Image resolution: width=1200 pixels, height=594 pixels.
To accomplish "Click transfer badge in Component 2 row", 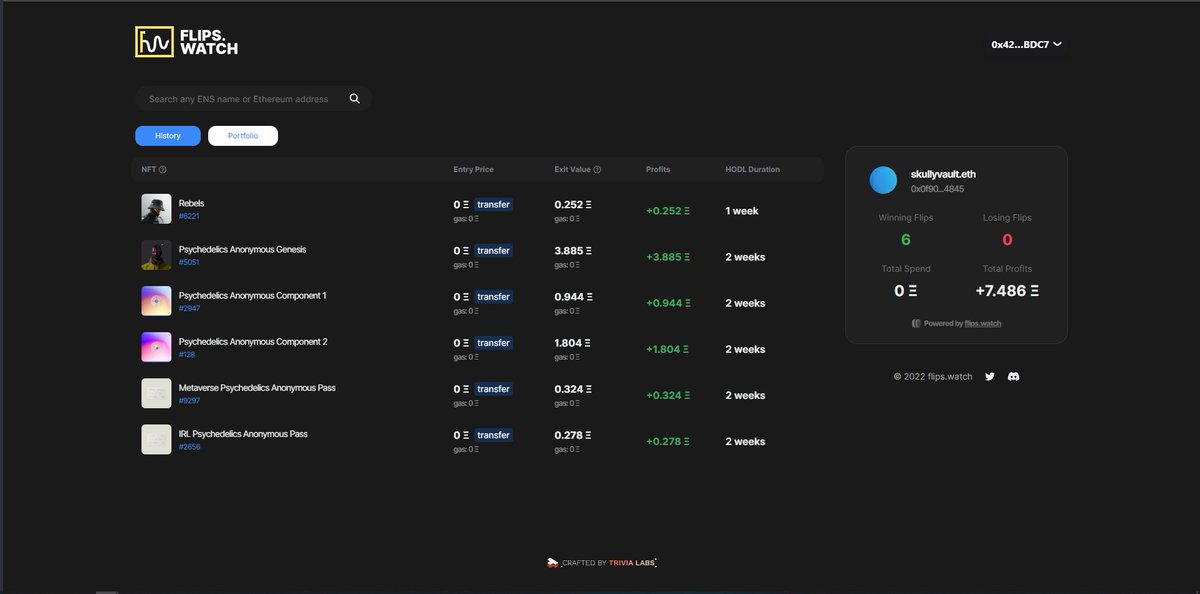I will (x=493, y=342).
